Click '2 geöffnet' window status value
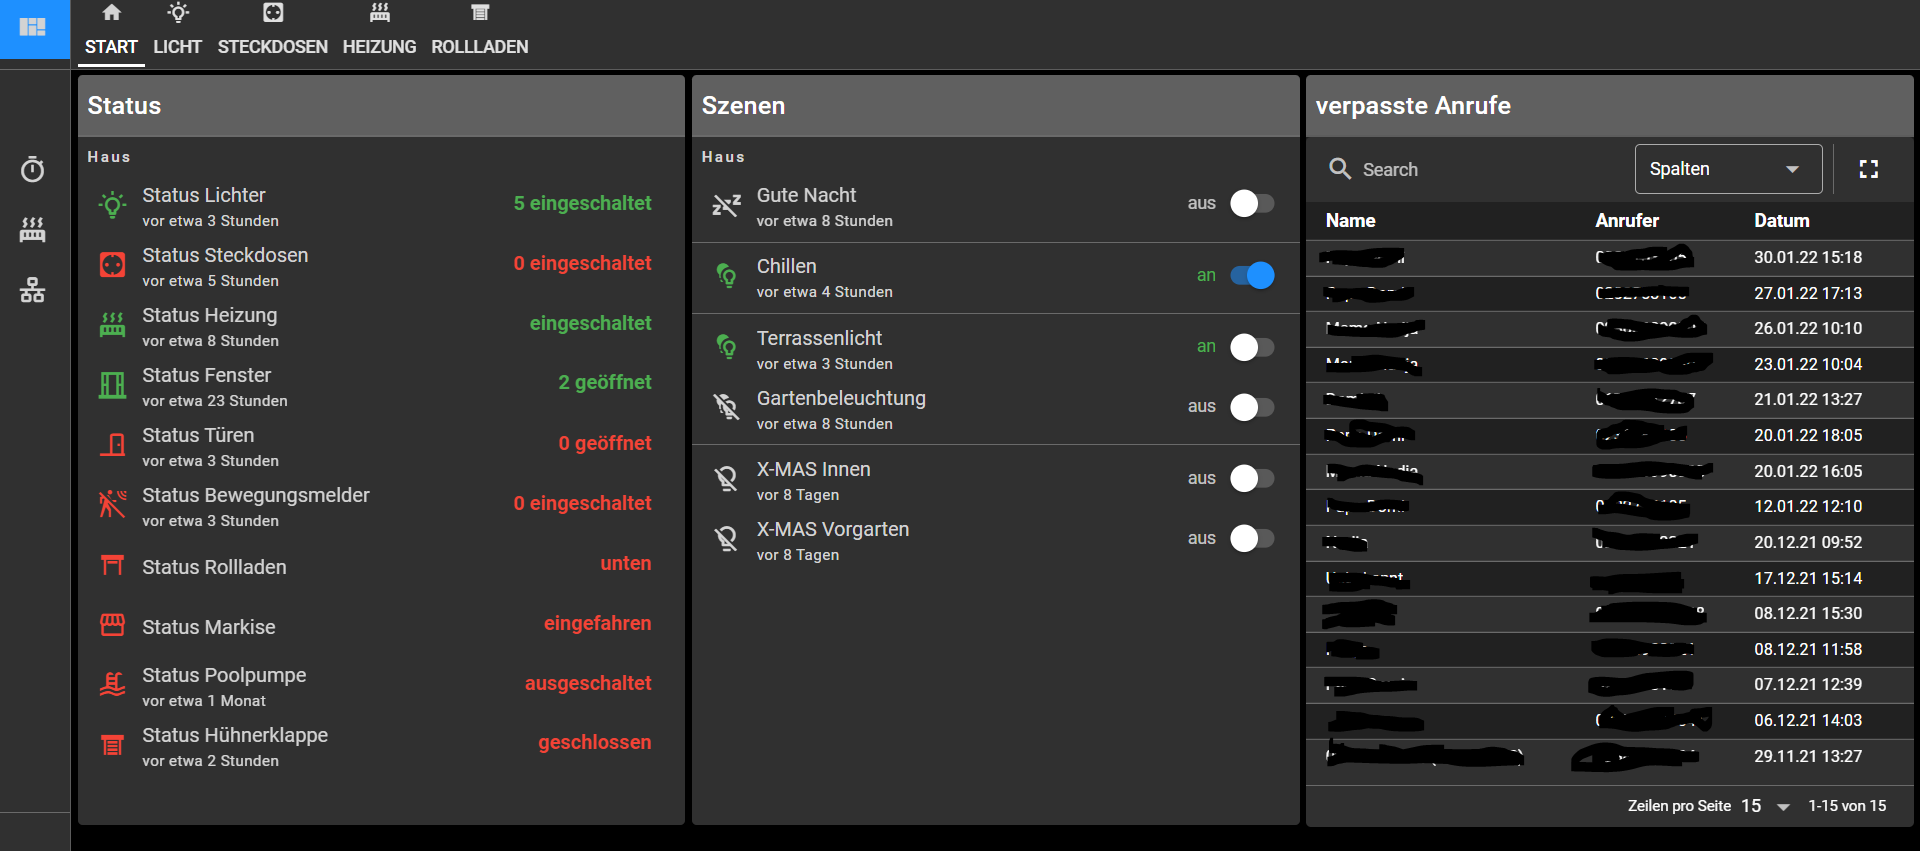 click(605, 382)
